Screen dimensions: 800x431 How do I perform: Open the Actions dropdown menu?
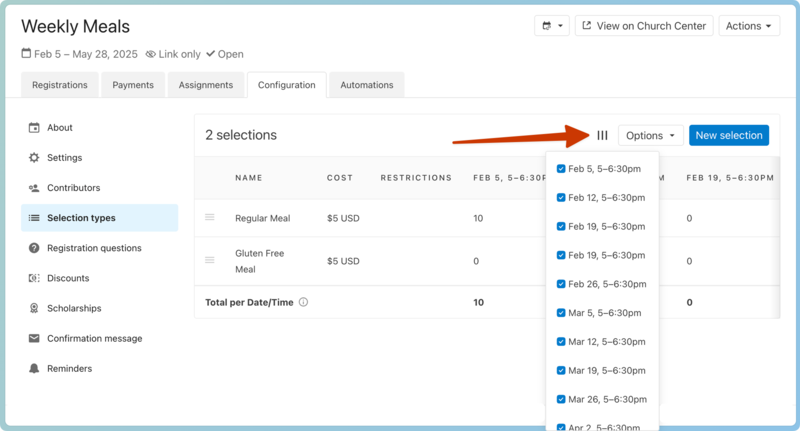click(x=749, y=26)
